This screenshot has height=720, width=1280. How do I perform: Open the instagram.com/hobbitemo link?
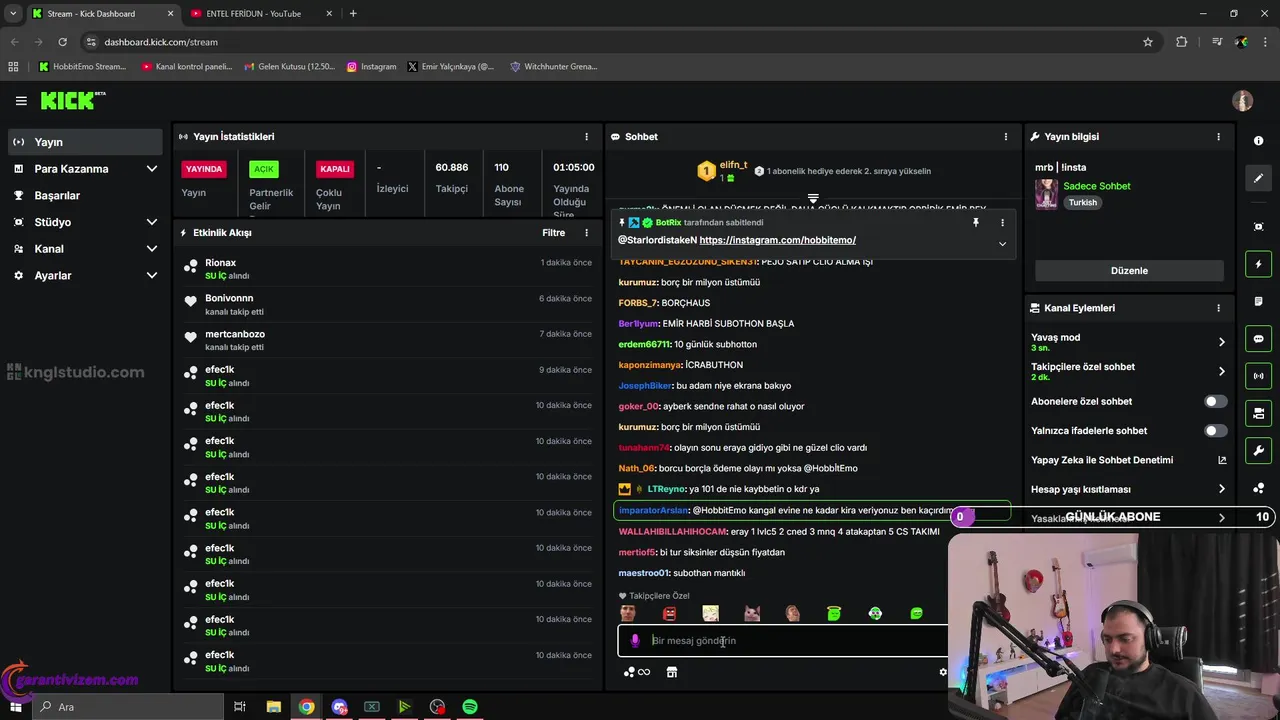pos(777,240)
